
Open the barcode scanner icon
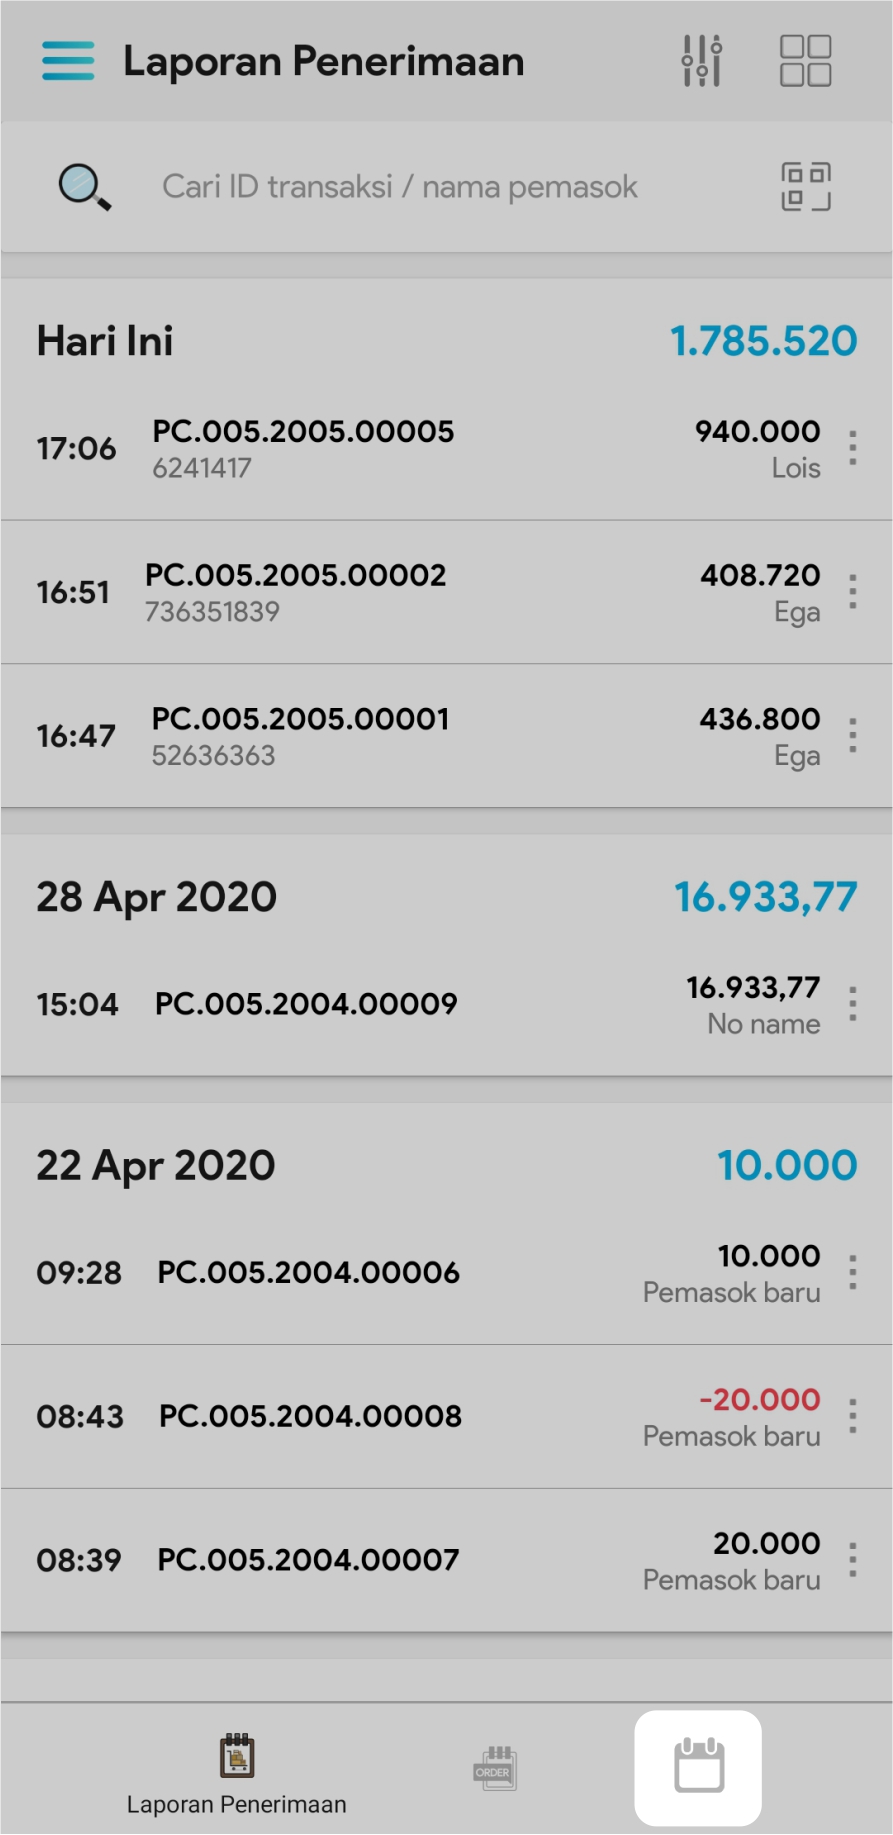(x=805, y=187)
